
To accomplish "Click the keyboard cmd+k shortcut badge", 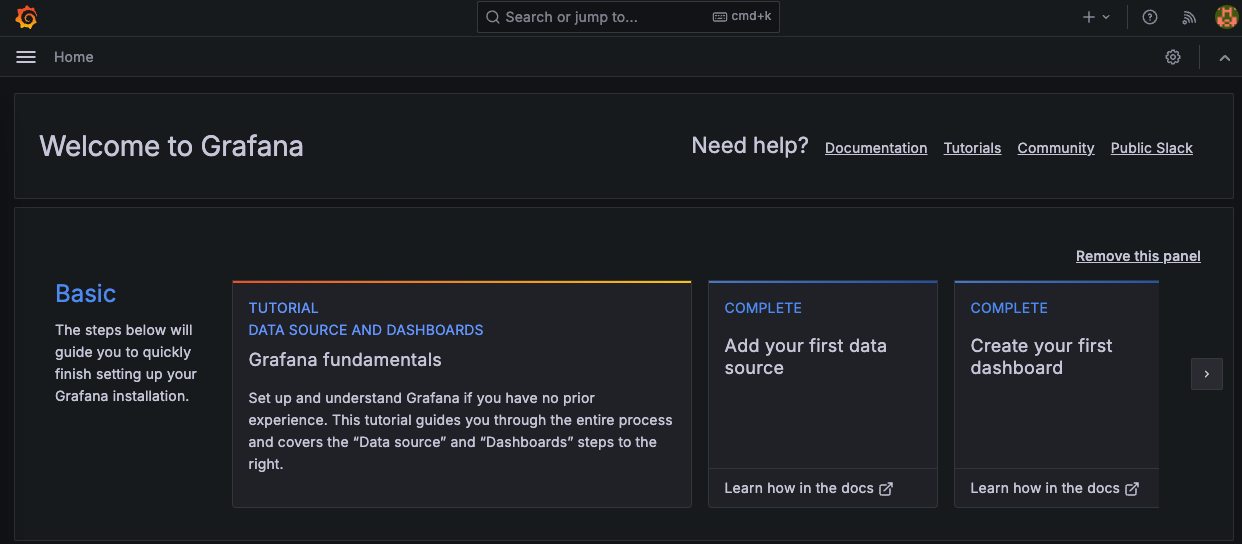I will tap(742, 17).
